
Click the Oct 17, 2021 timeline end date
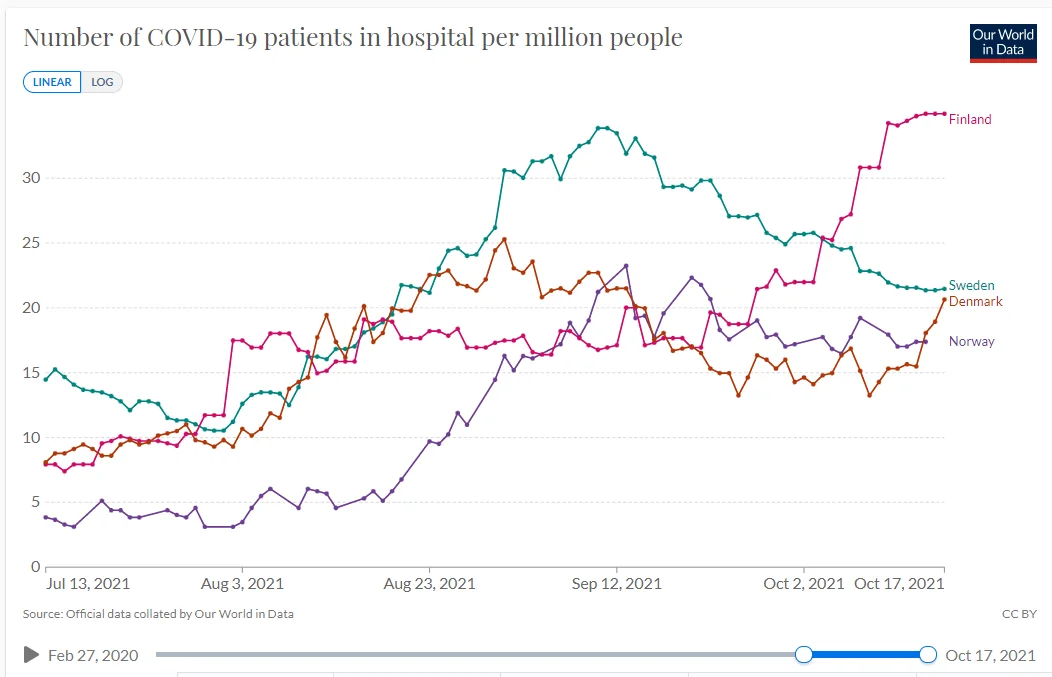tap(990, 656)
